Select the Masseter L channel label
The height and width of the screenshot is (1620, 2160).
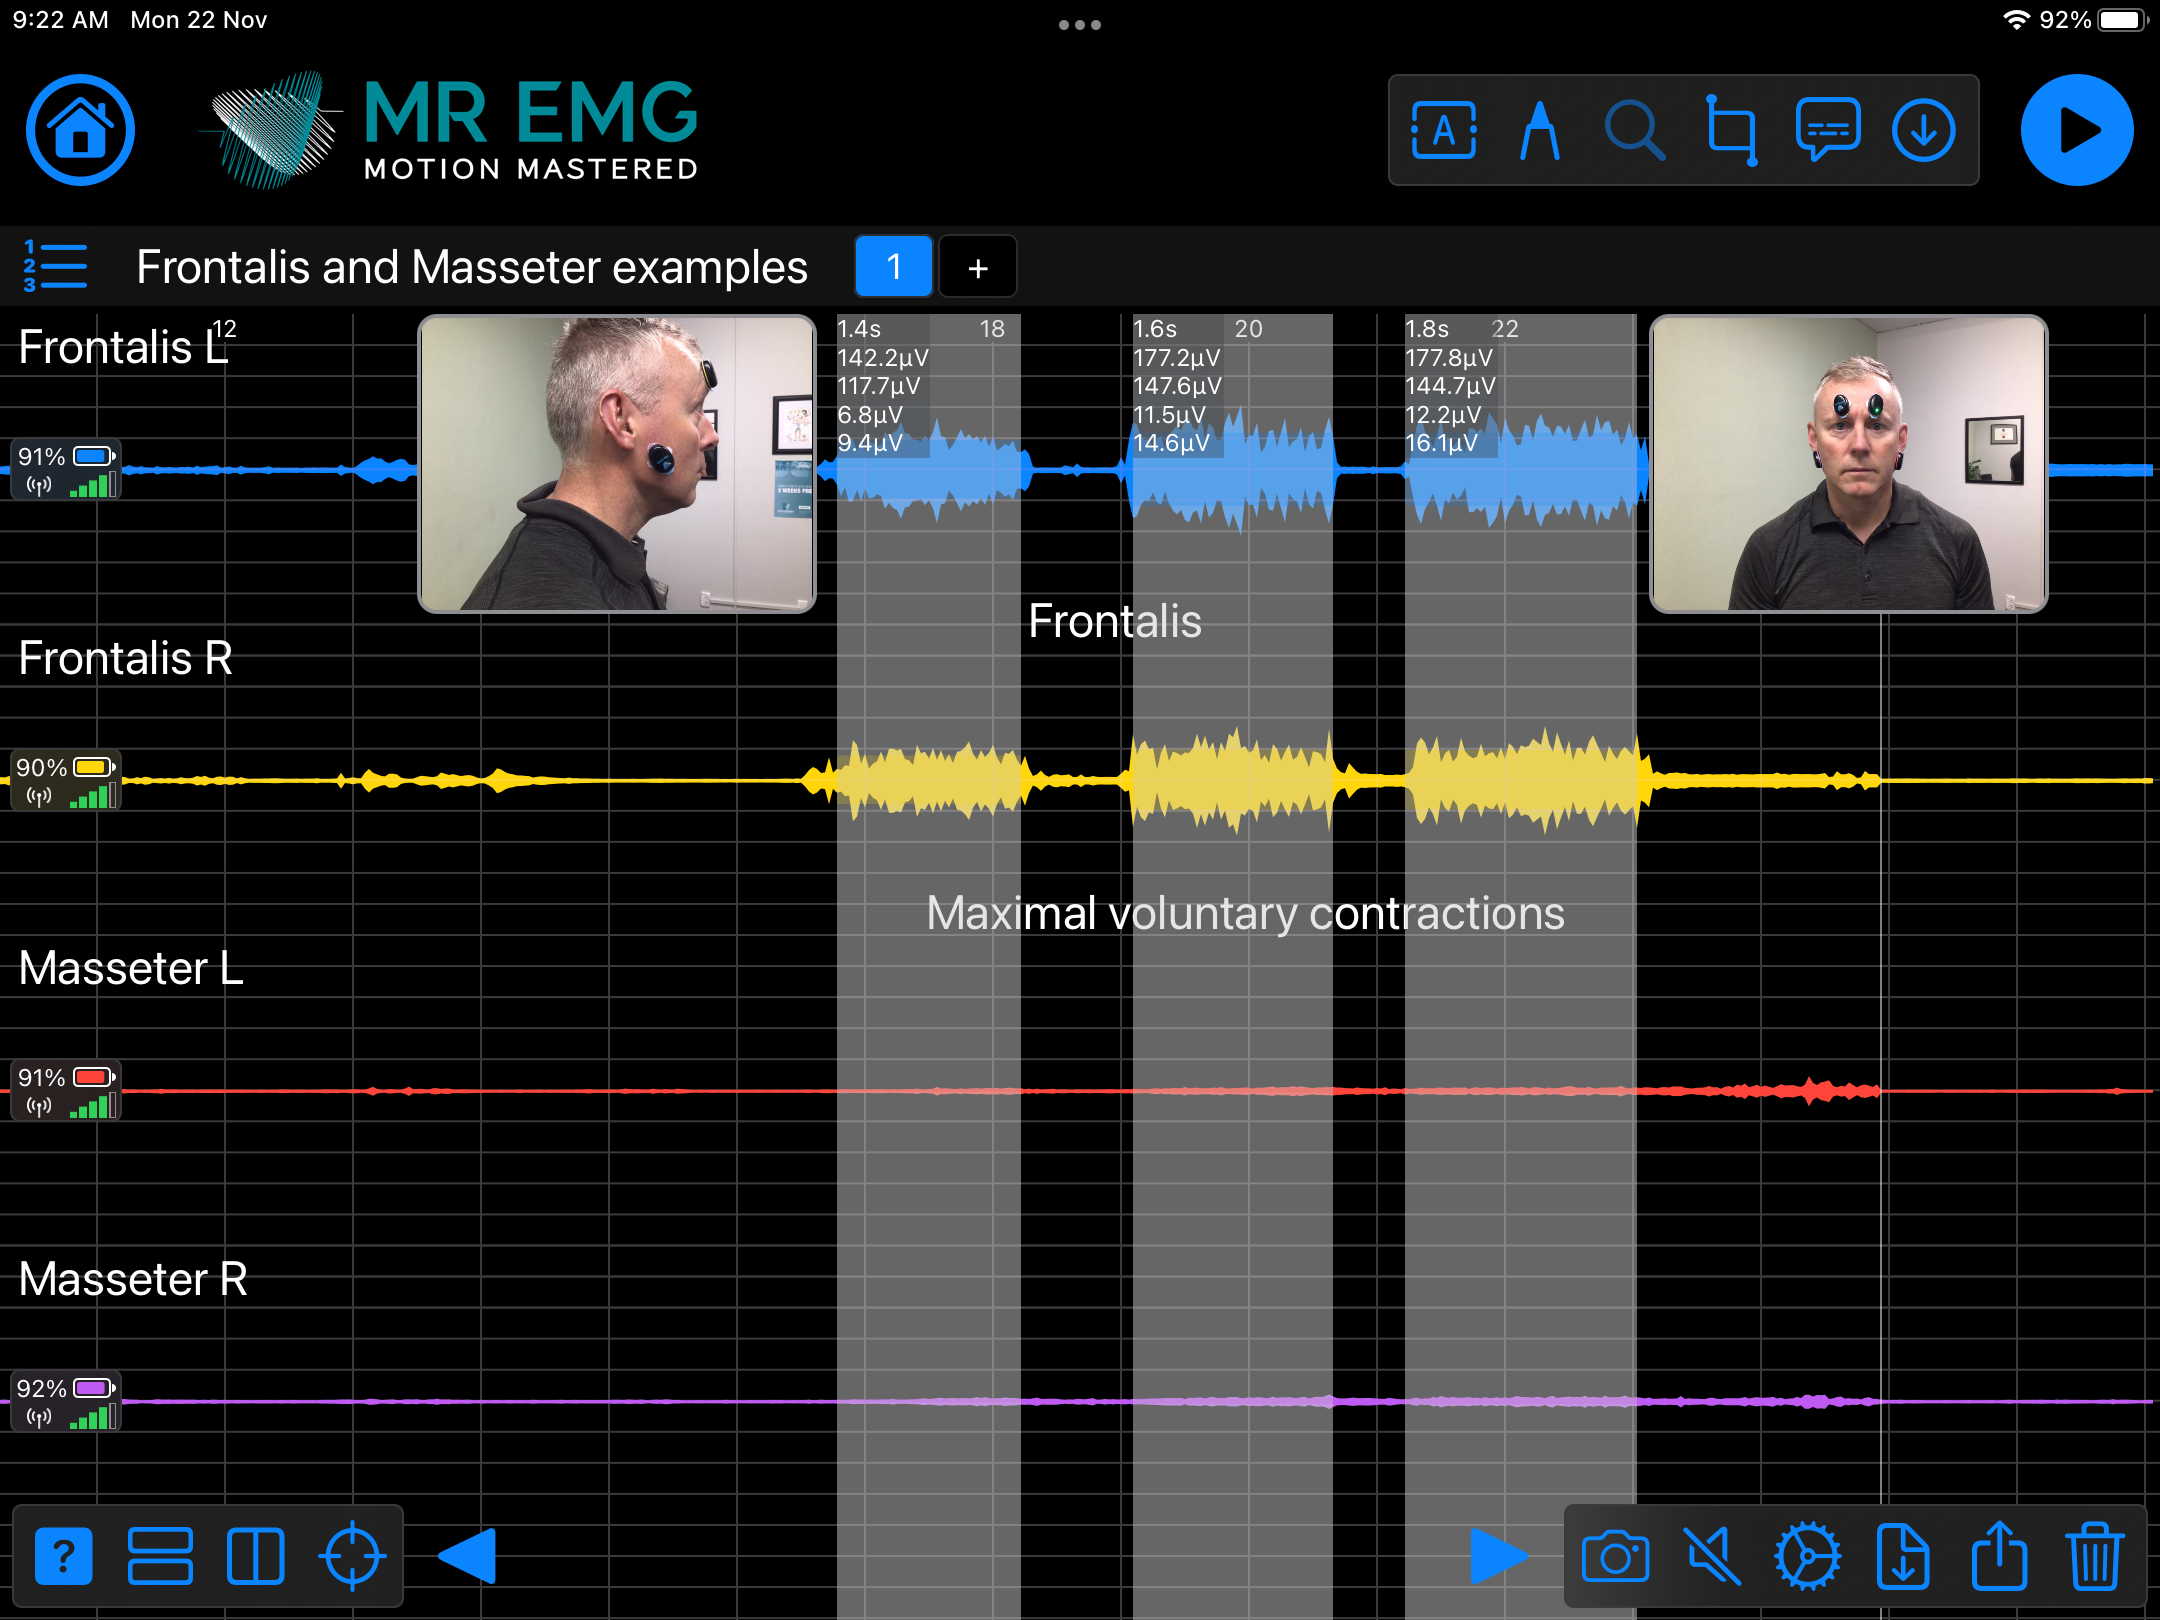pyautogui.click(x=131, y=968)
